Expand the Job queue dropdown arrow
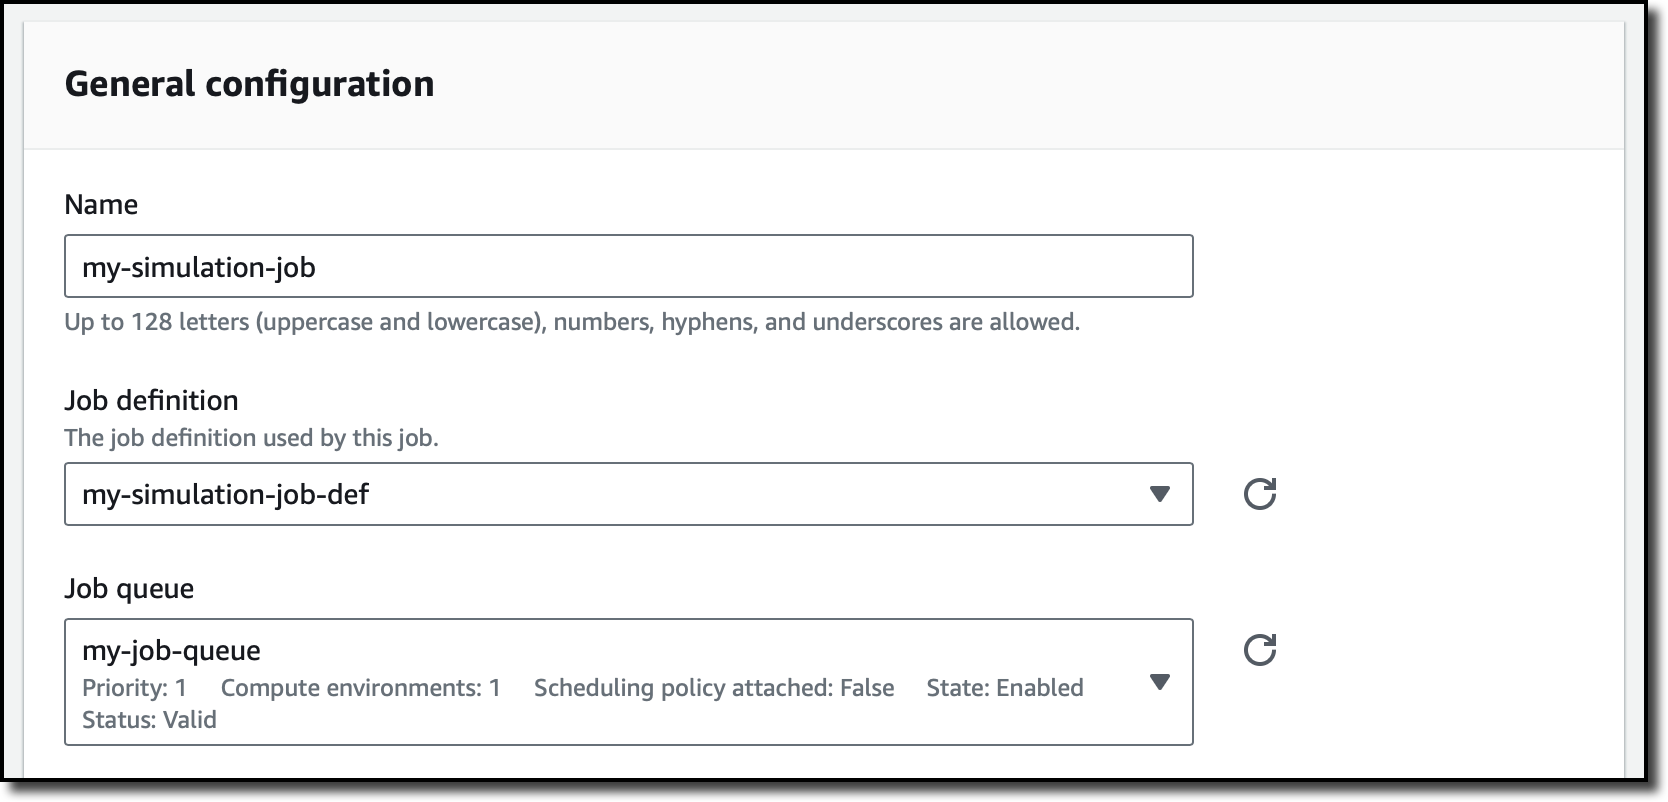The height and width of the screenshot is (802, 1668). point(1159,682)
